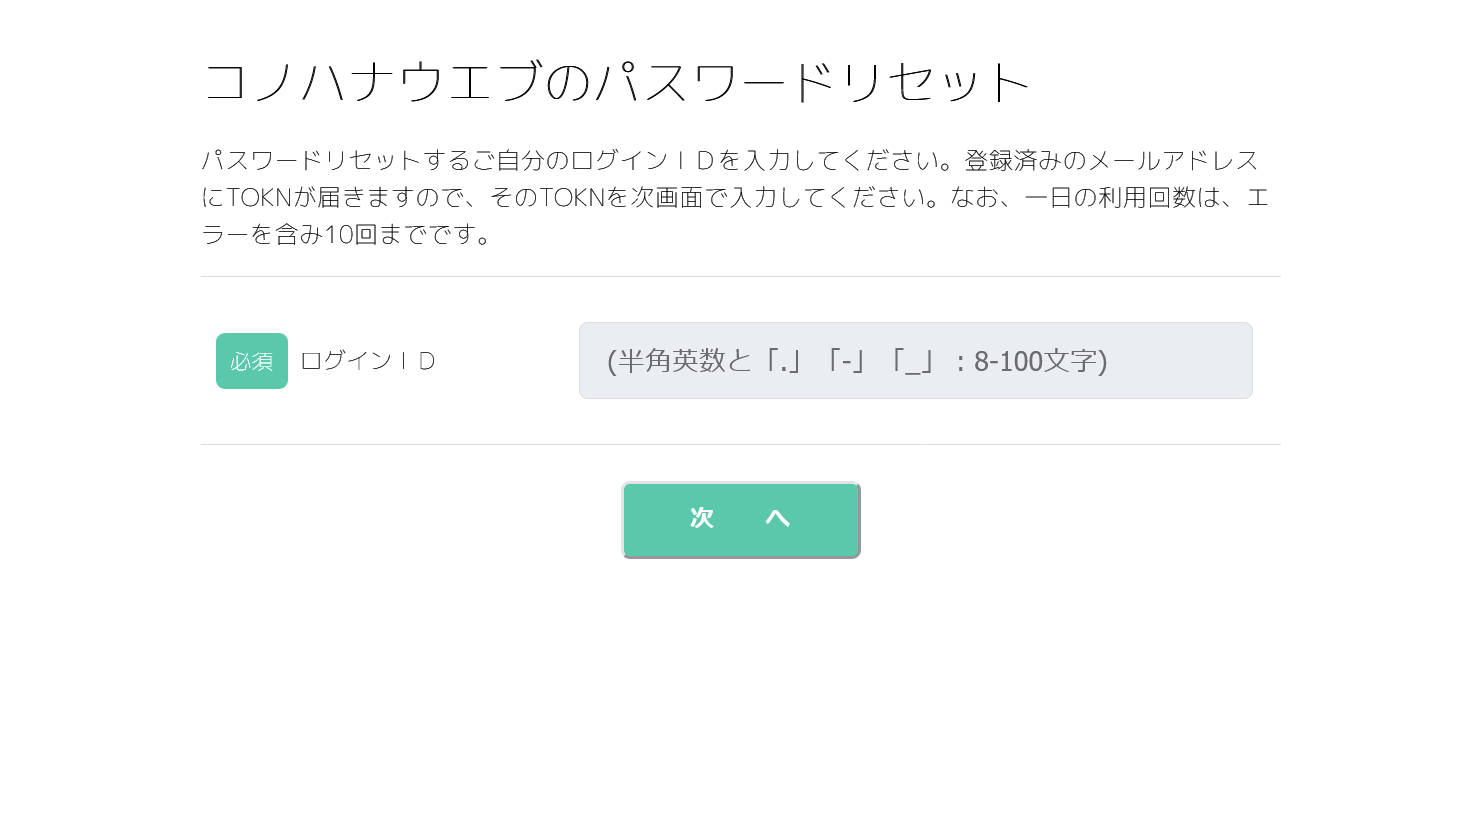Click the ログインID field label
The height and width of the screenshot is (832, 1480).
click(368, 361)
